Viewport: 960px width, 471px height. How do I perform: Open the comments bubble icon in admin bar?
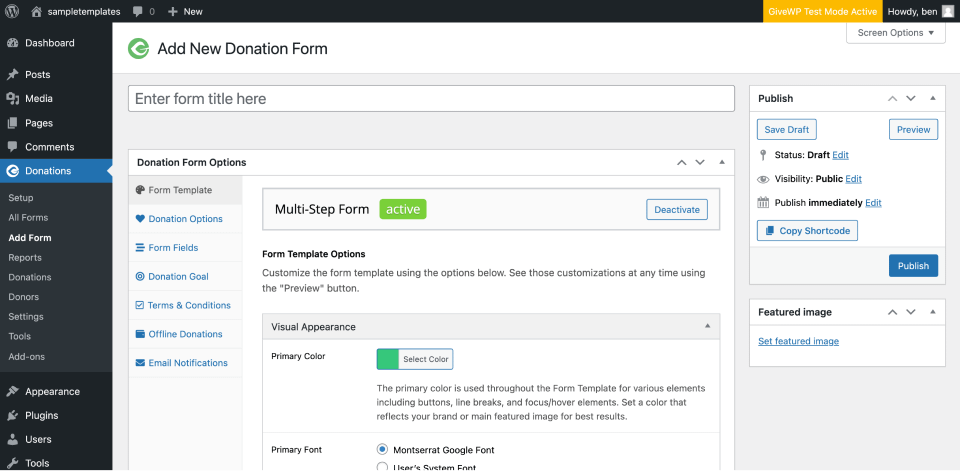[138, 11]
